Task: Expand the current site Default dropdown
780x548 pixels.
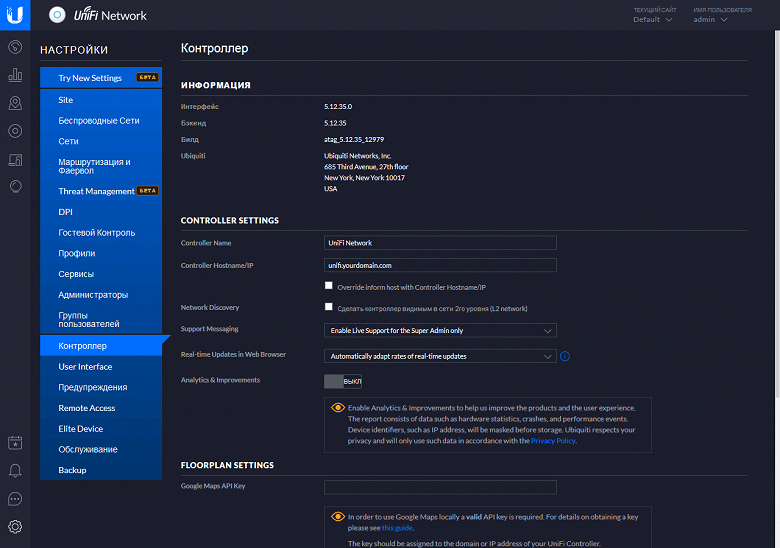Action: 653,19
